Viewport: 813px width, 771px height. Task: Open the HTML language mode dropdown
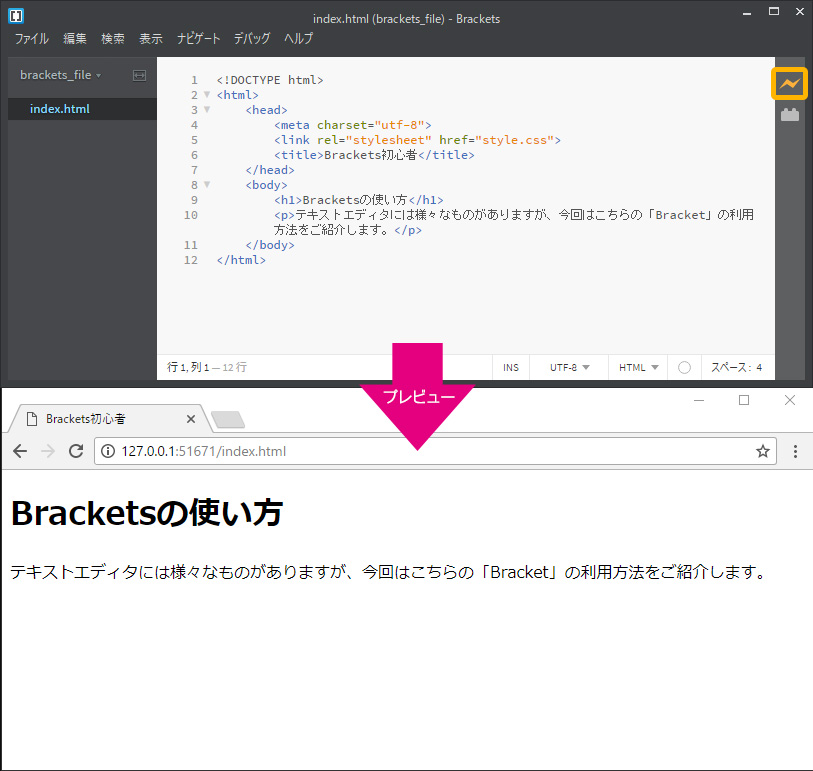pos(637,367)
